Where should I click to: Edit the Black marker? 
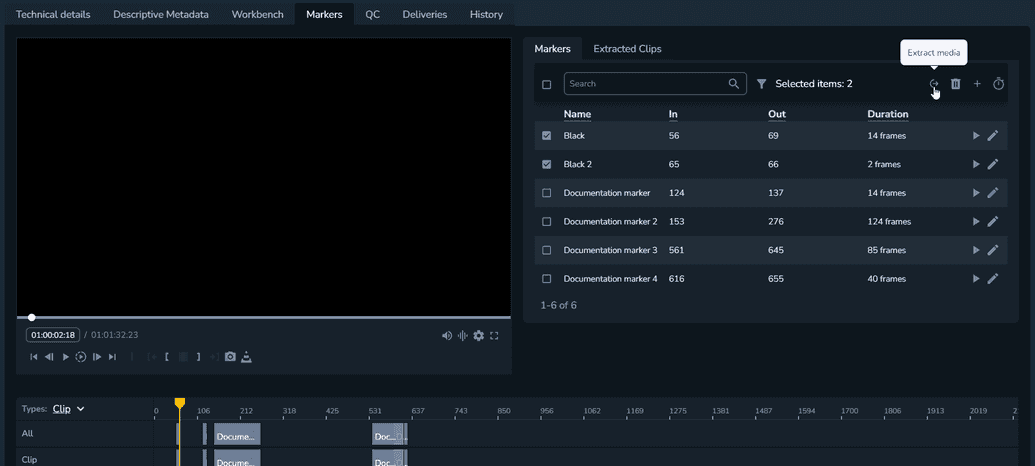(x=993, y=136)
